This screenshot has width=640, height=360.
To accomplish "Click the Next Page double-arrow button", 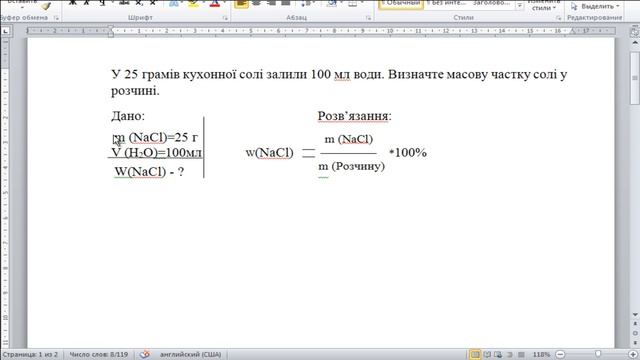I will (635, 342).
